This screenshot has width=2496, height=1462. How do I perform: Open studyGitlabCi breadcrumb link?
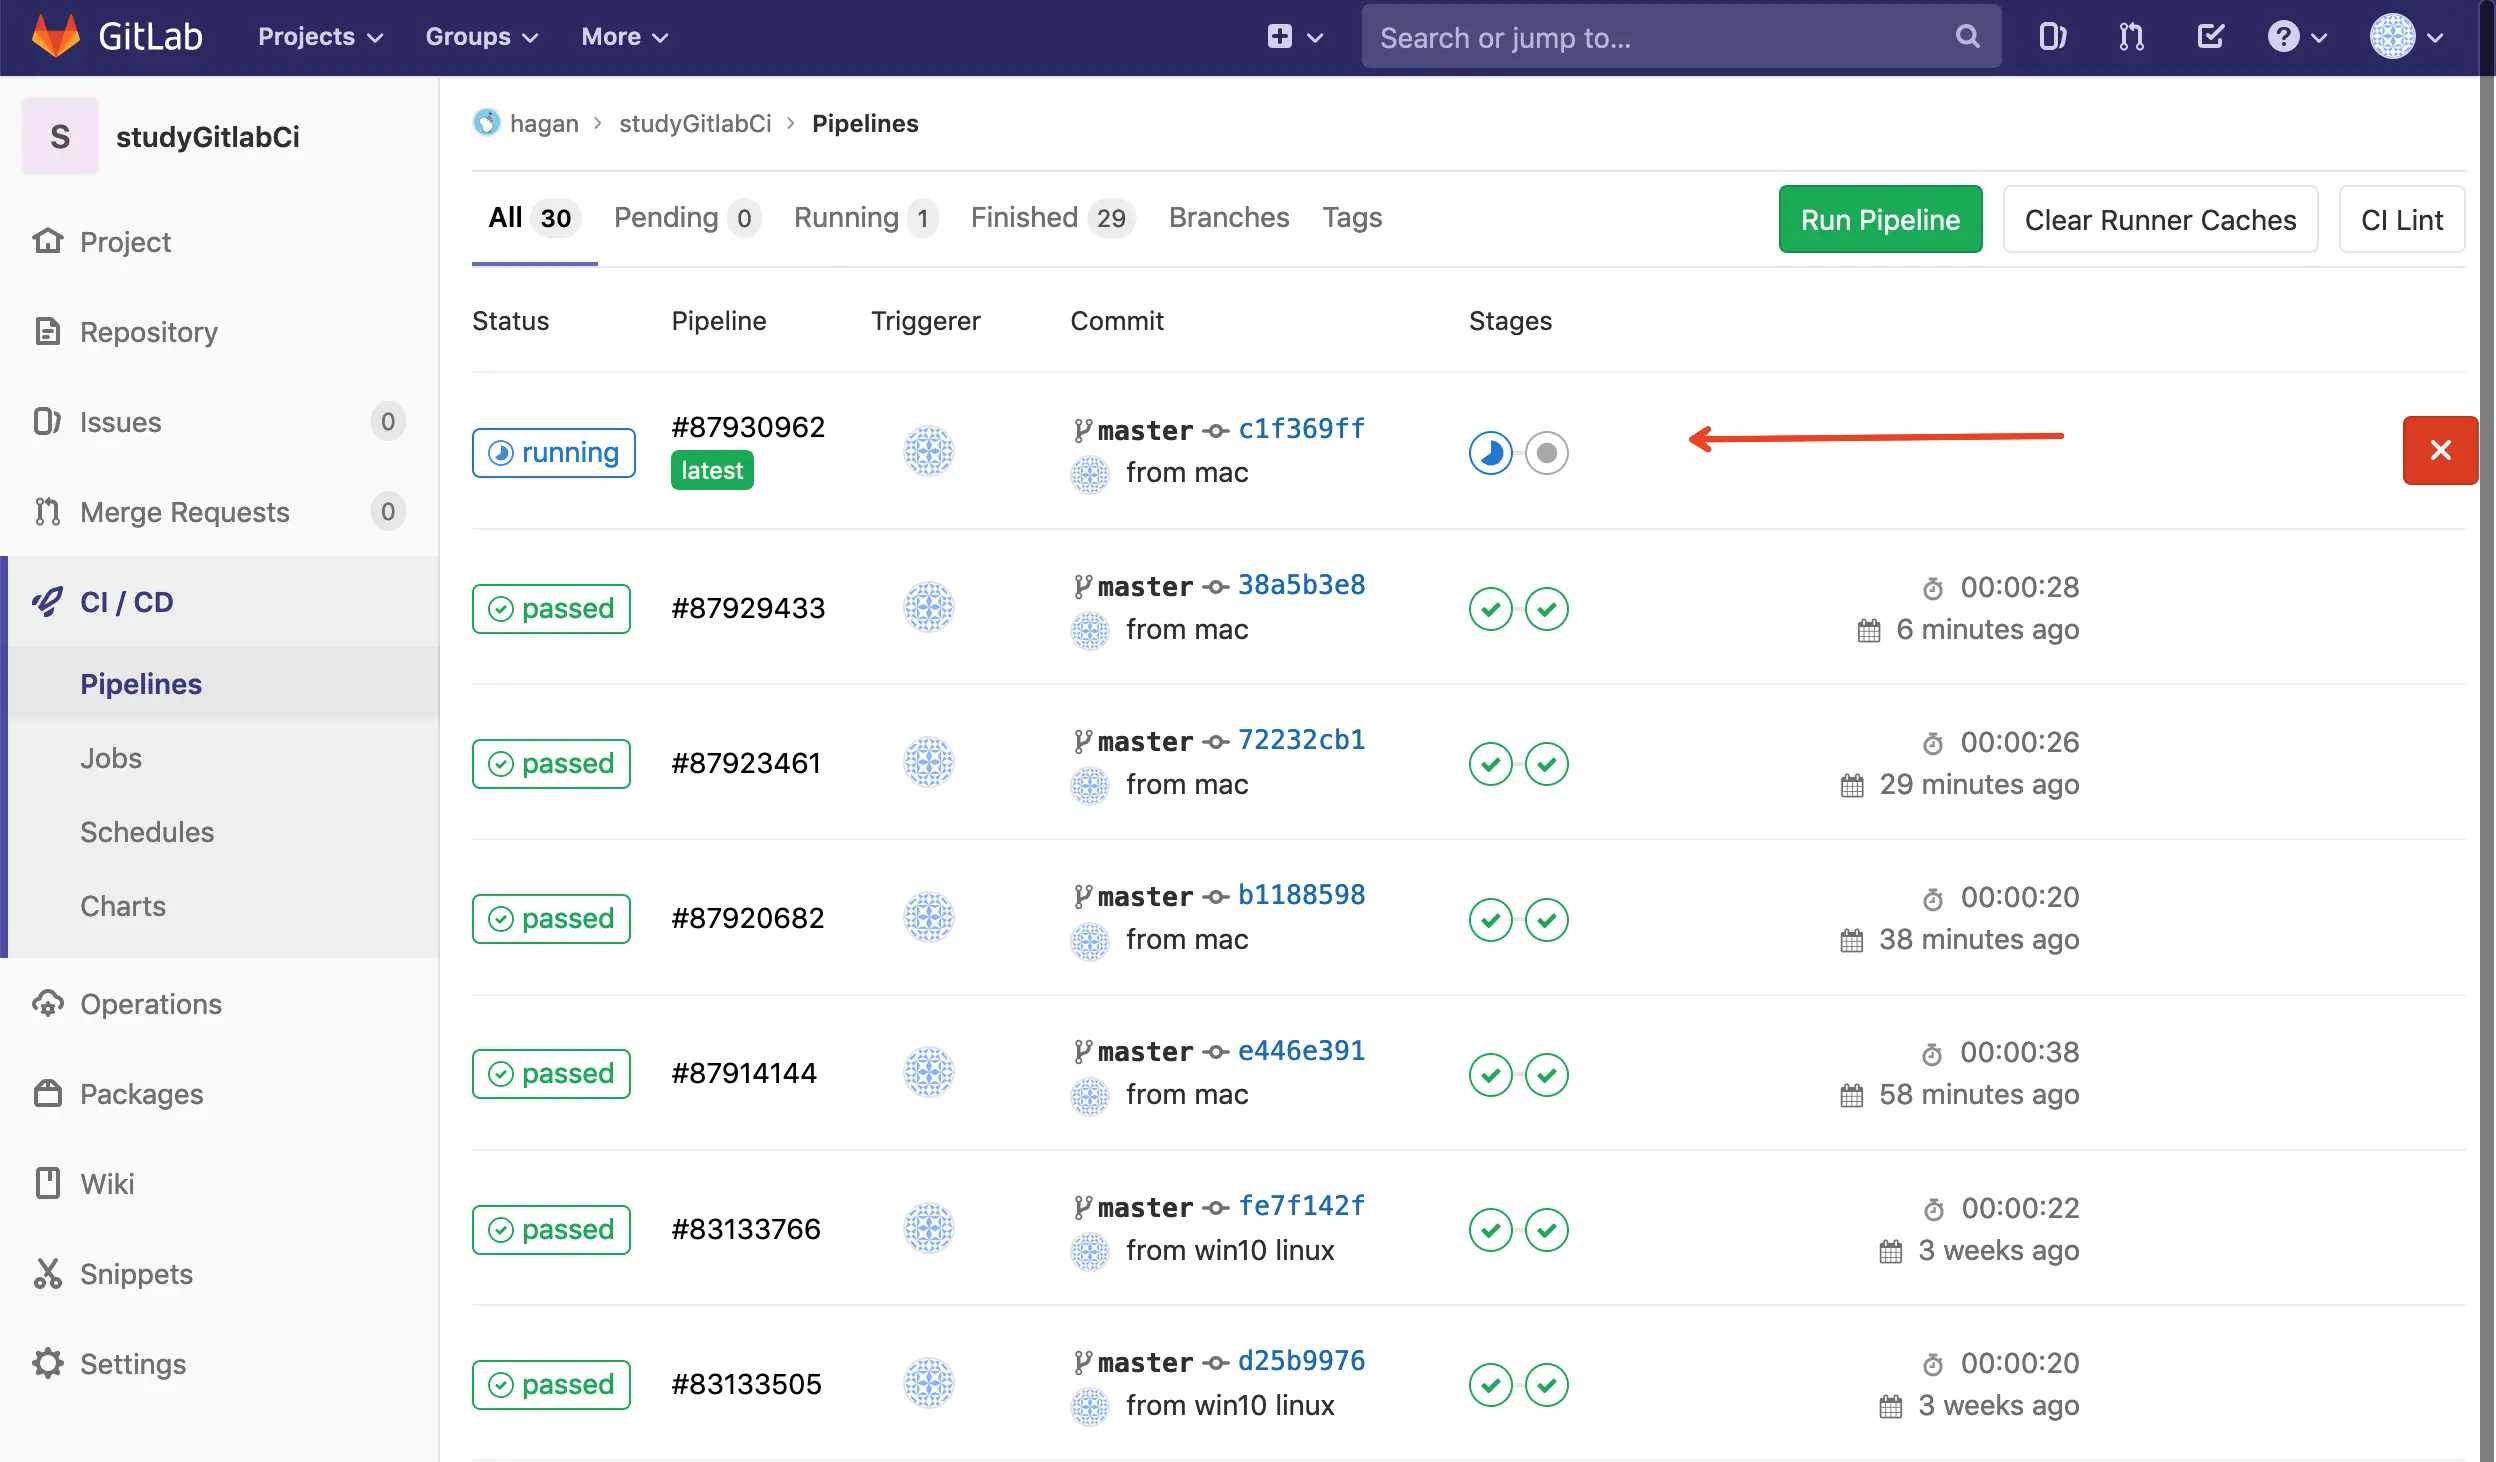pos(695,123)
